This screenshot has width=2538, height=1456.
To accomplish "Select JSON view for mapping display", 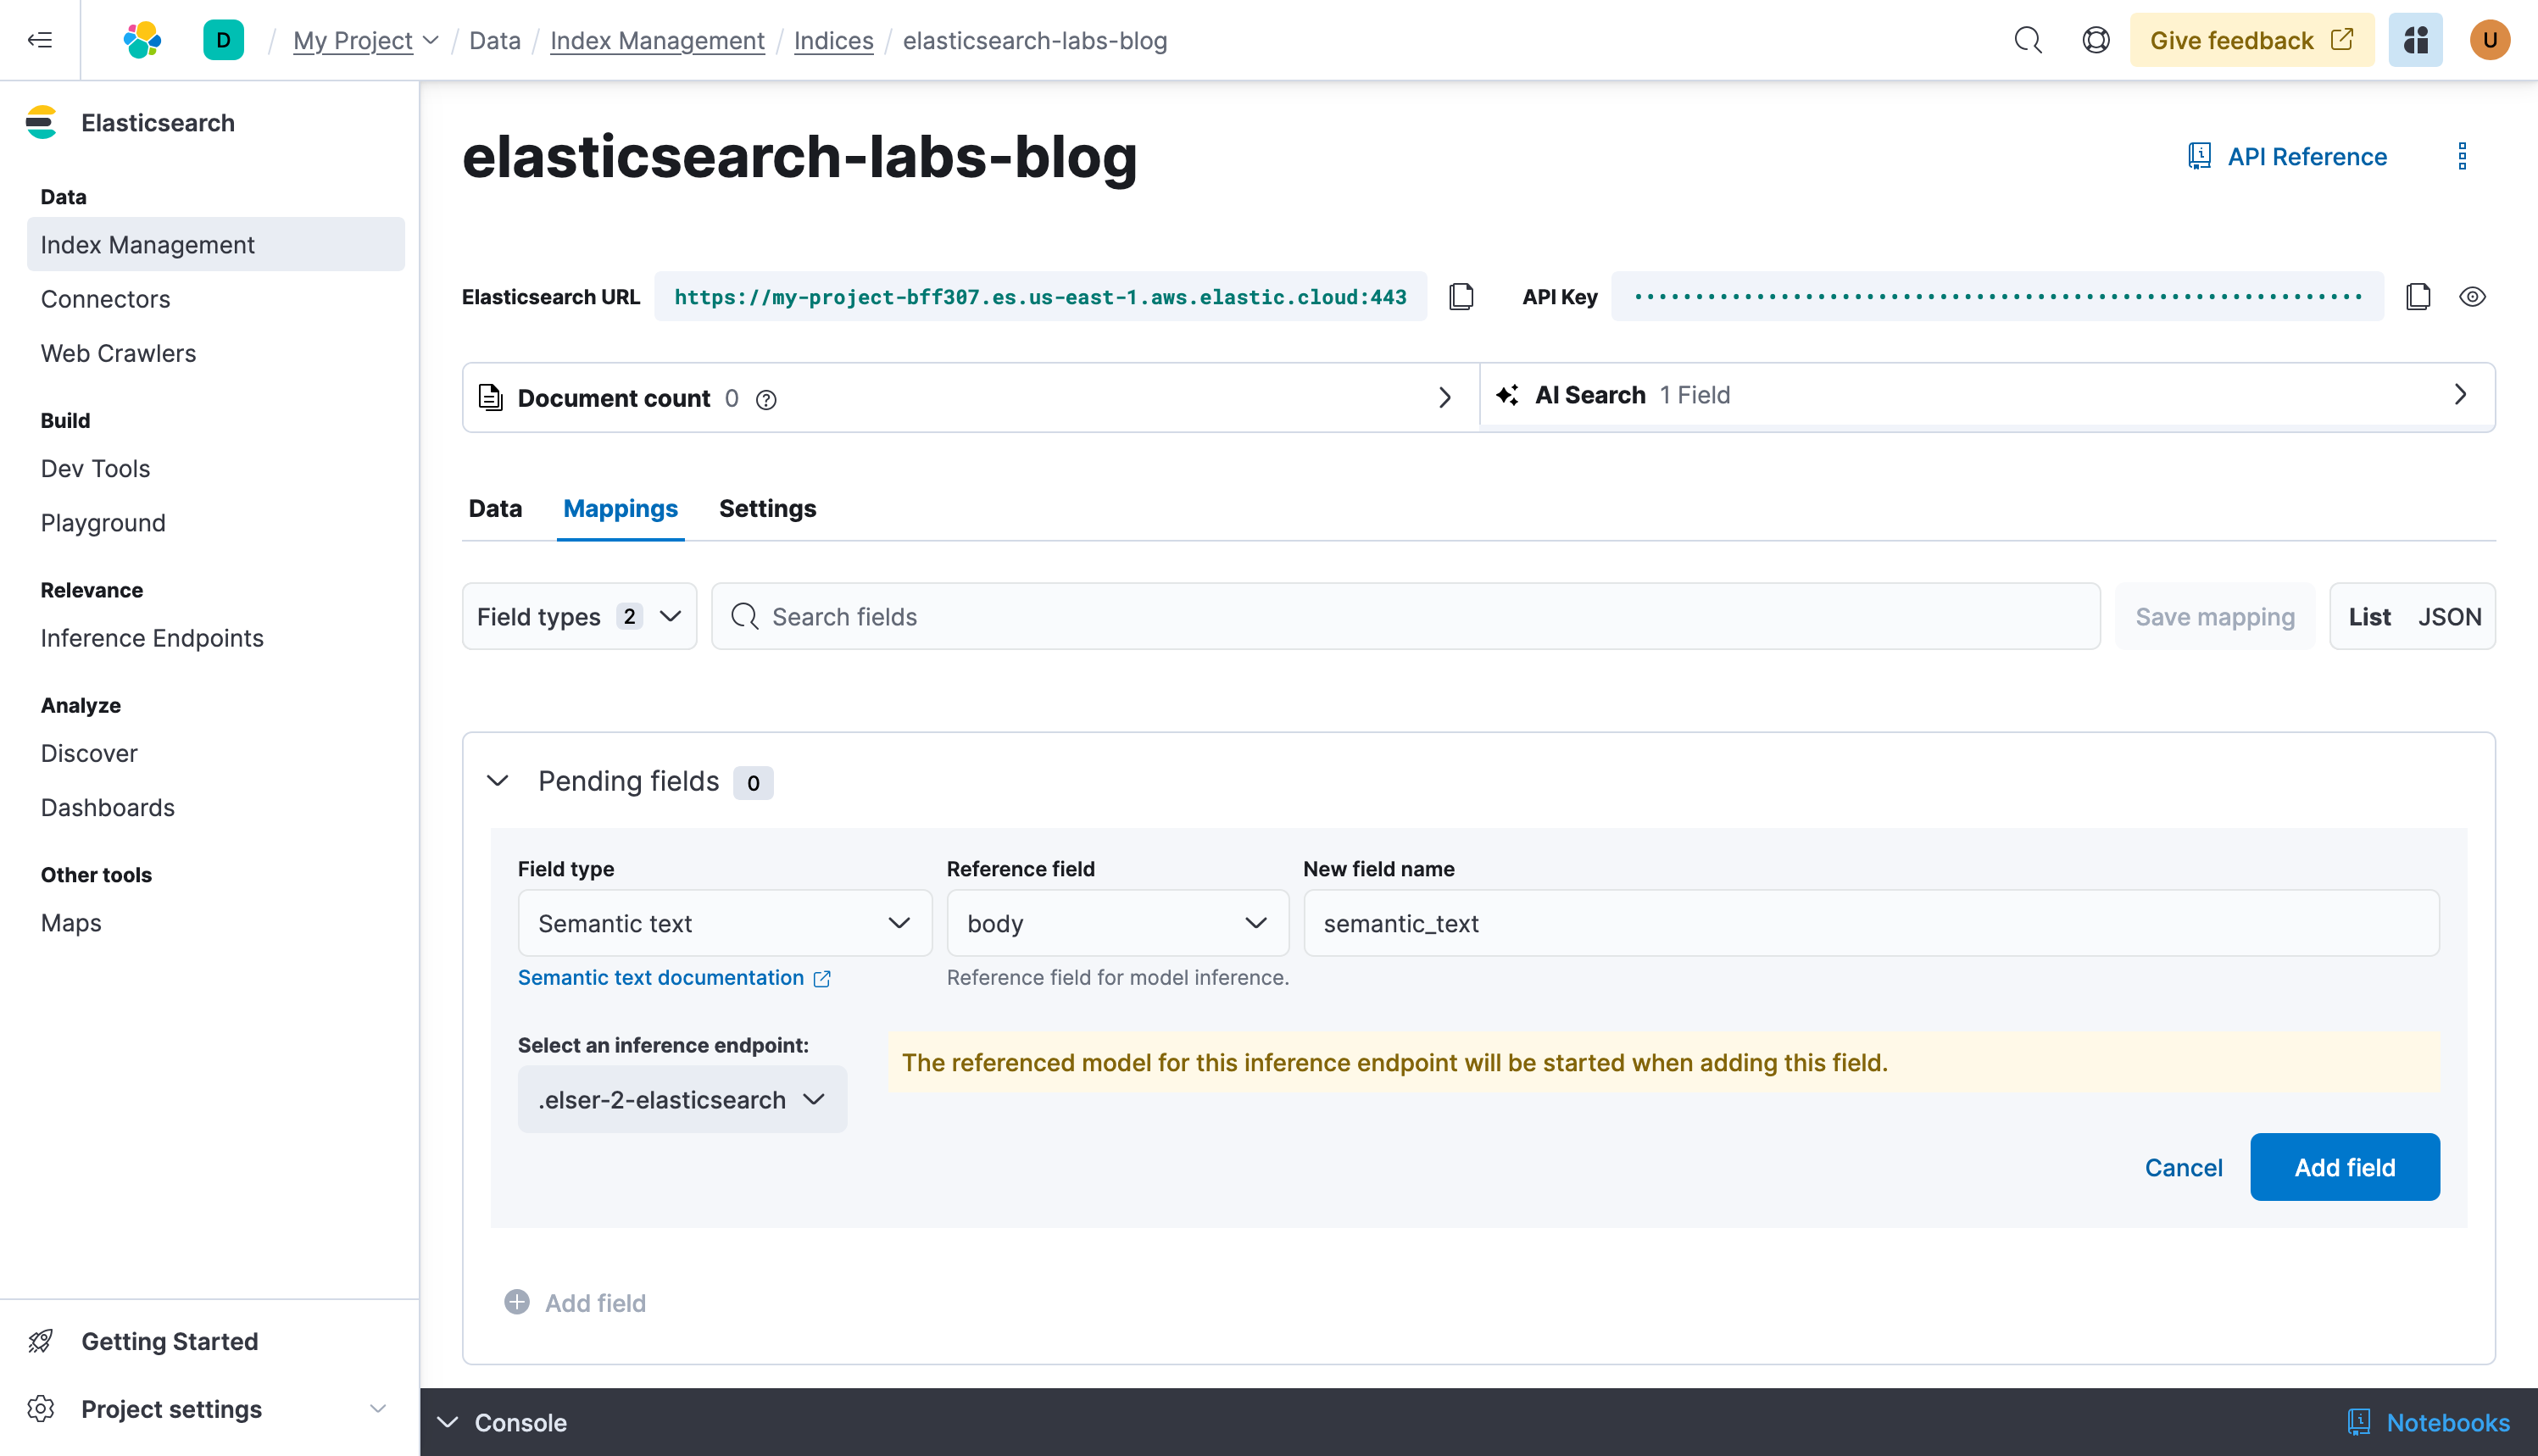I will [x=2449, y=615].
